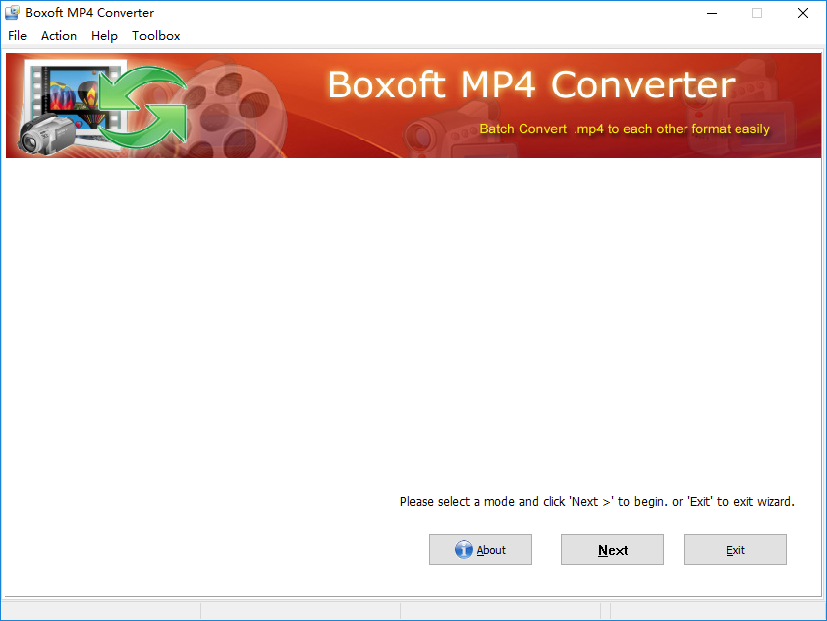Image resolution: width=827 pixels, height=621 pixels.
Task: Click the second status bar section
Action: (300, 611)
